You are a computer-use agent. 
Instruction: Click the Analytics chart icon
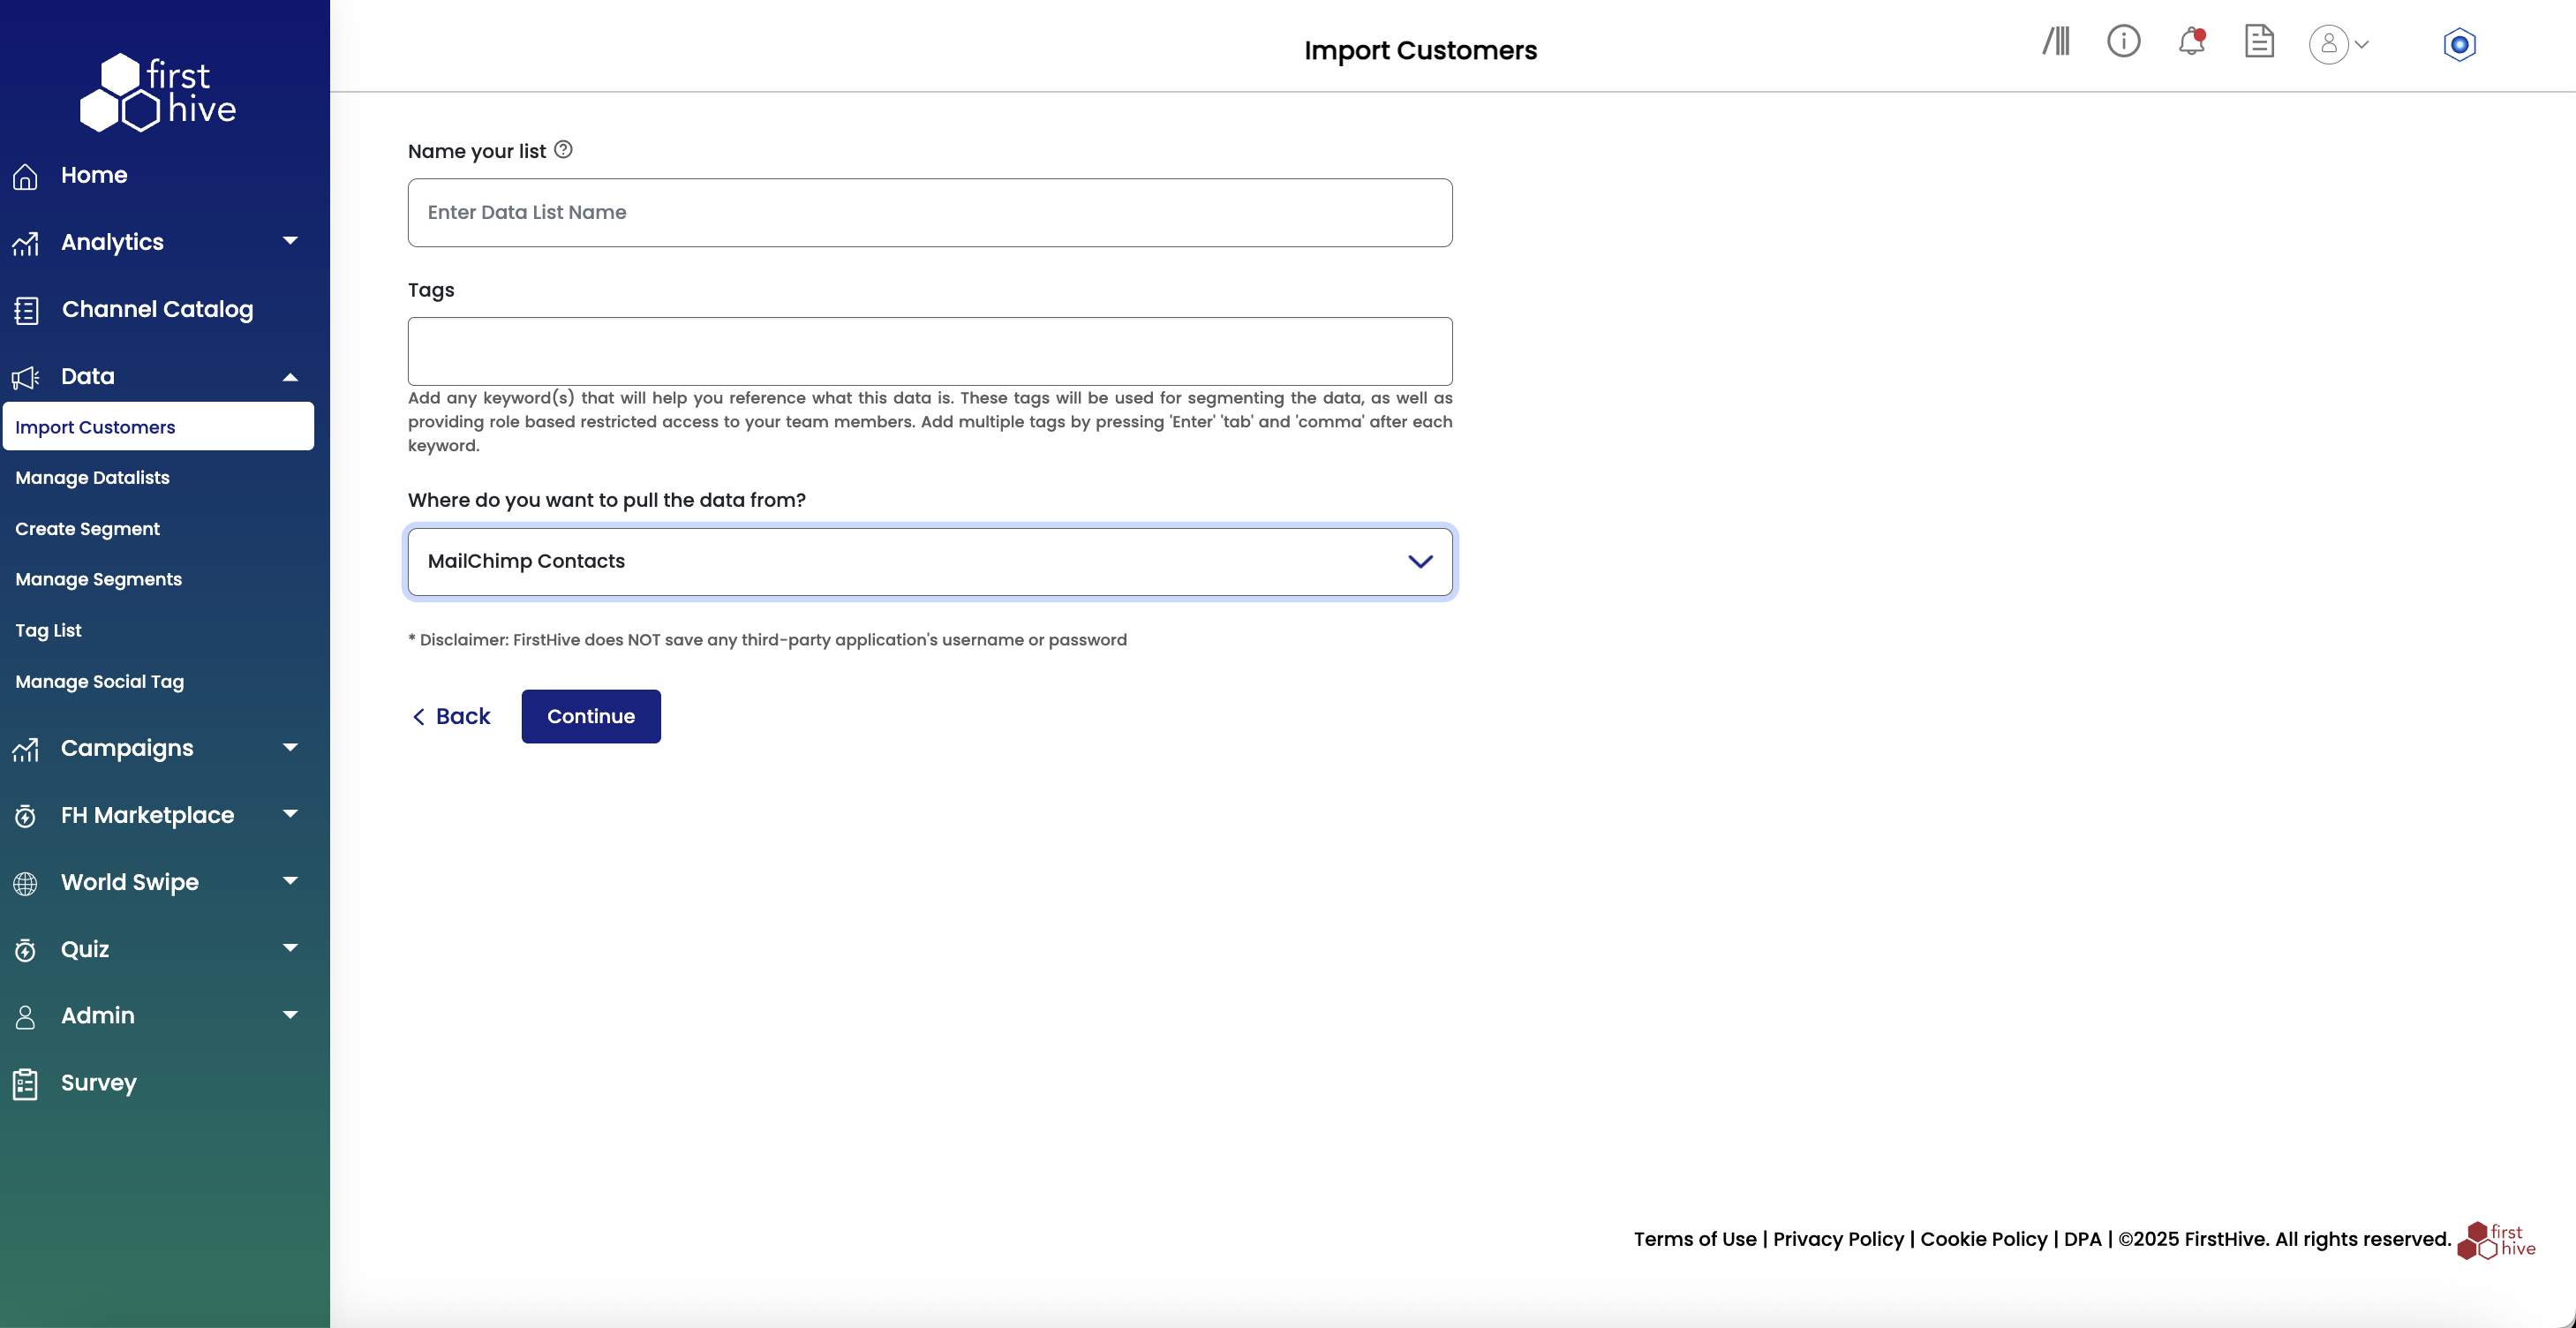click(x=26, y=243)
